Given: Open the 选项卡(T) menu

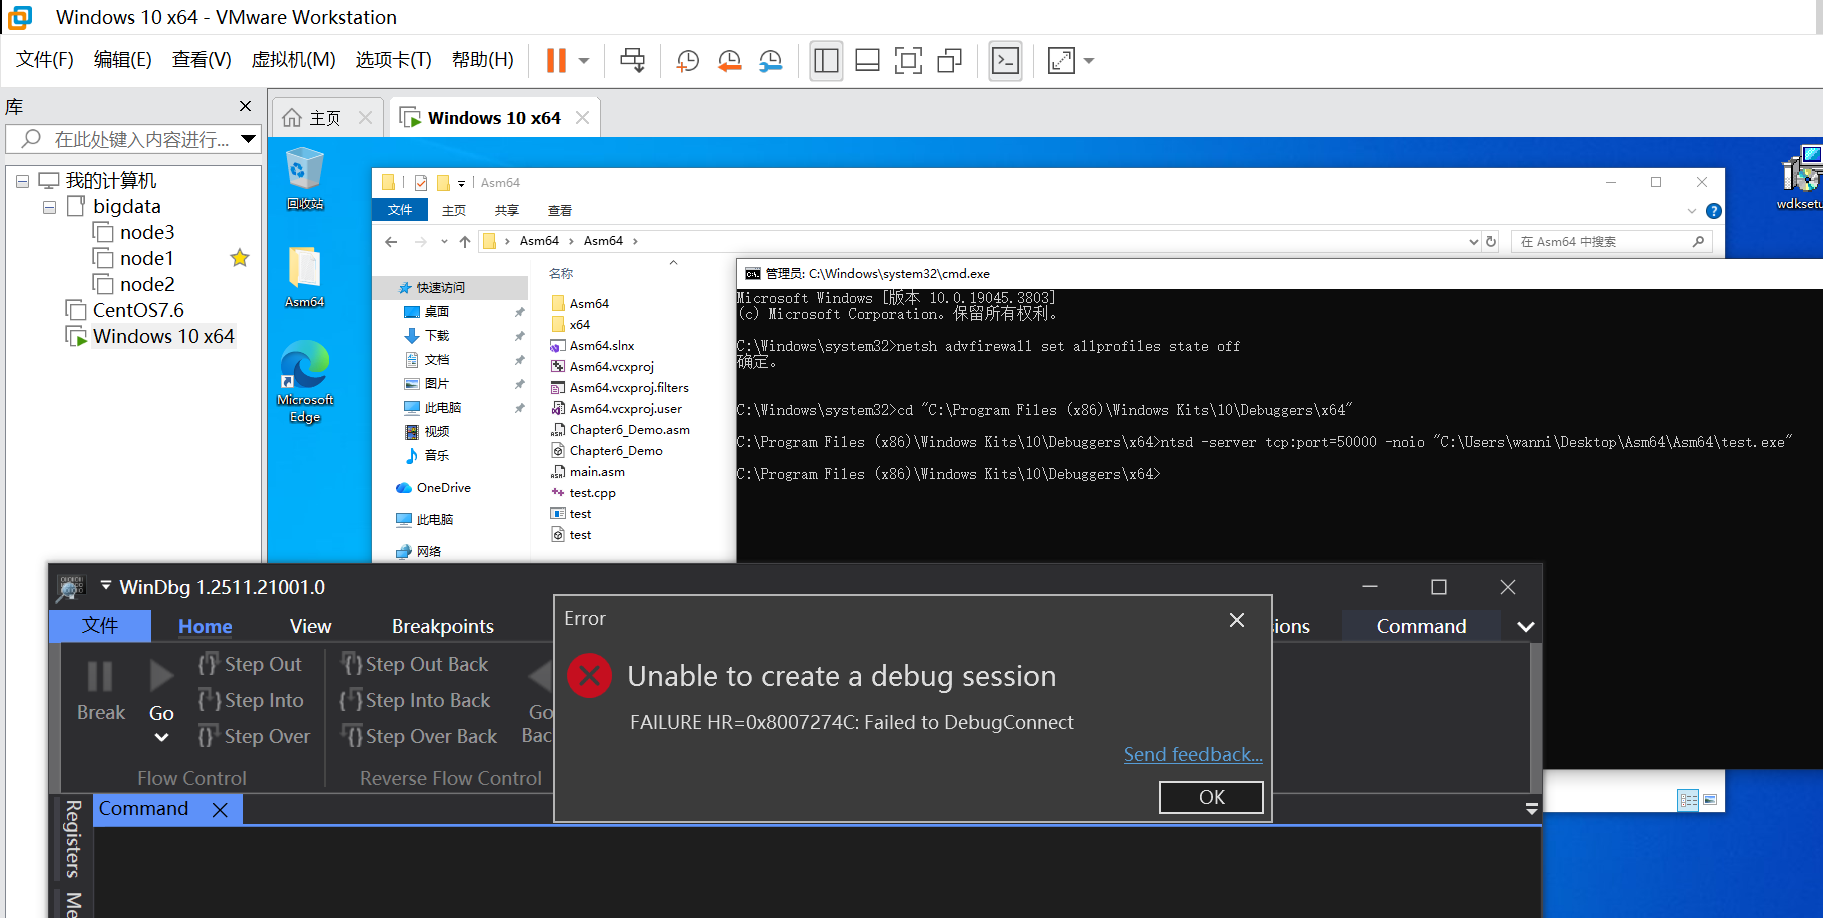Looking at the screenshot, I should [393, 60].
